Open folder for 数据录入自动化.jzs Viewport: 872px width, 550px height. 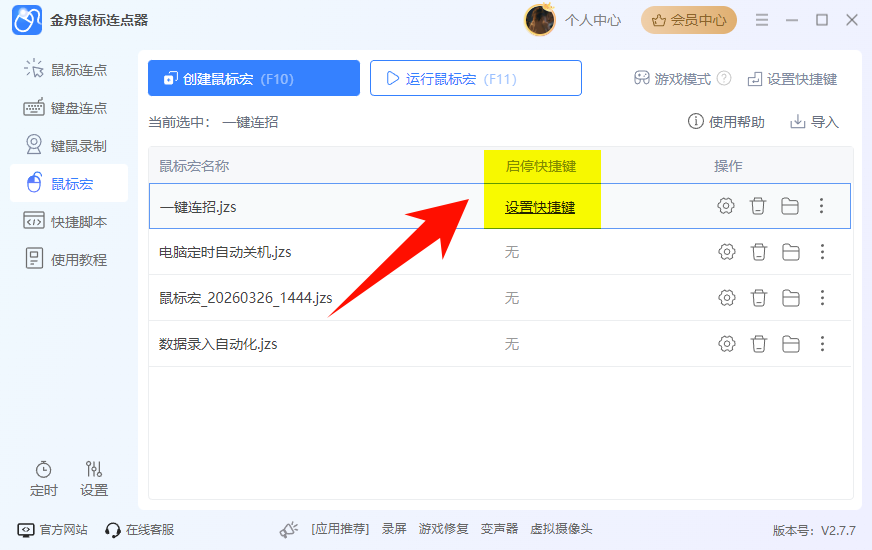coord(791,344)
